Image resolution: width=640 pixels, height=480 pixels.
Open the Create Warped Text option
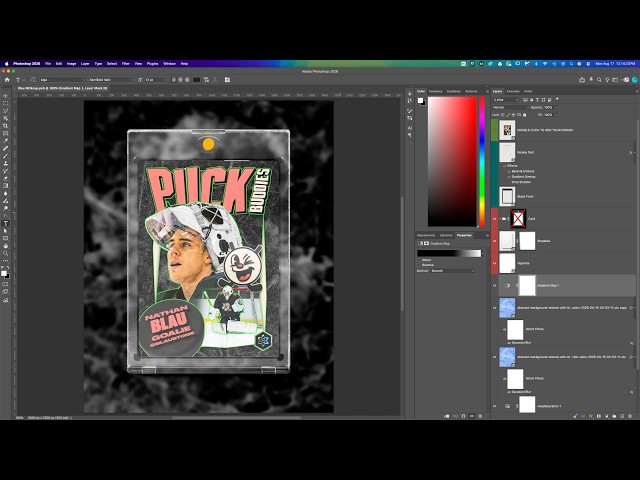click(206, 80)
